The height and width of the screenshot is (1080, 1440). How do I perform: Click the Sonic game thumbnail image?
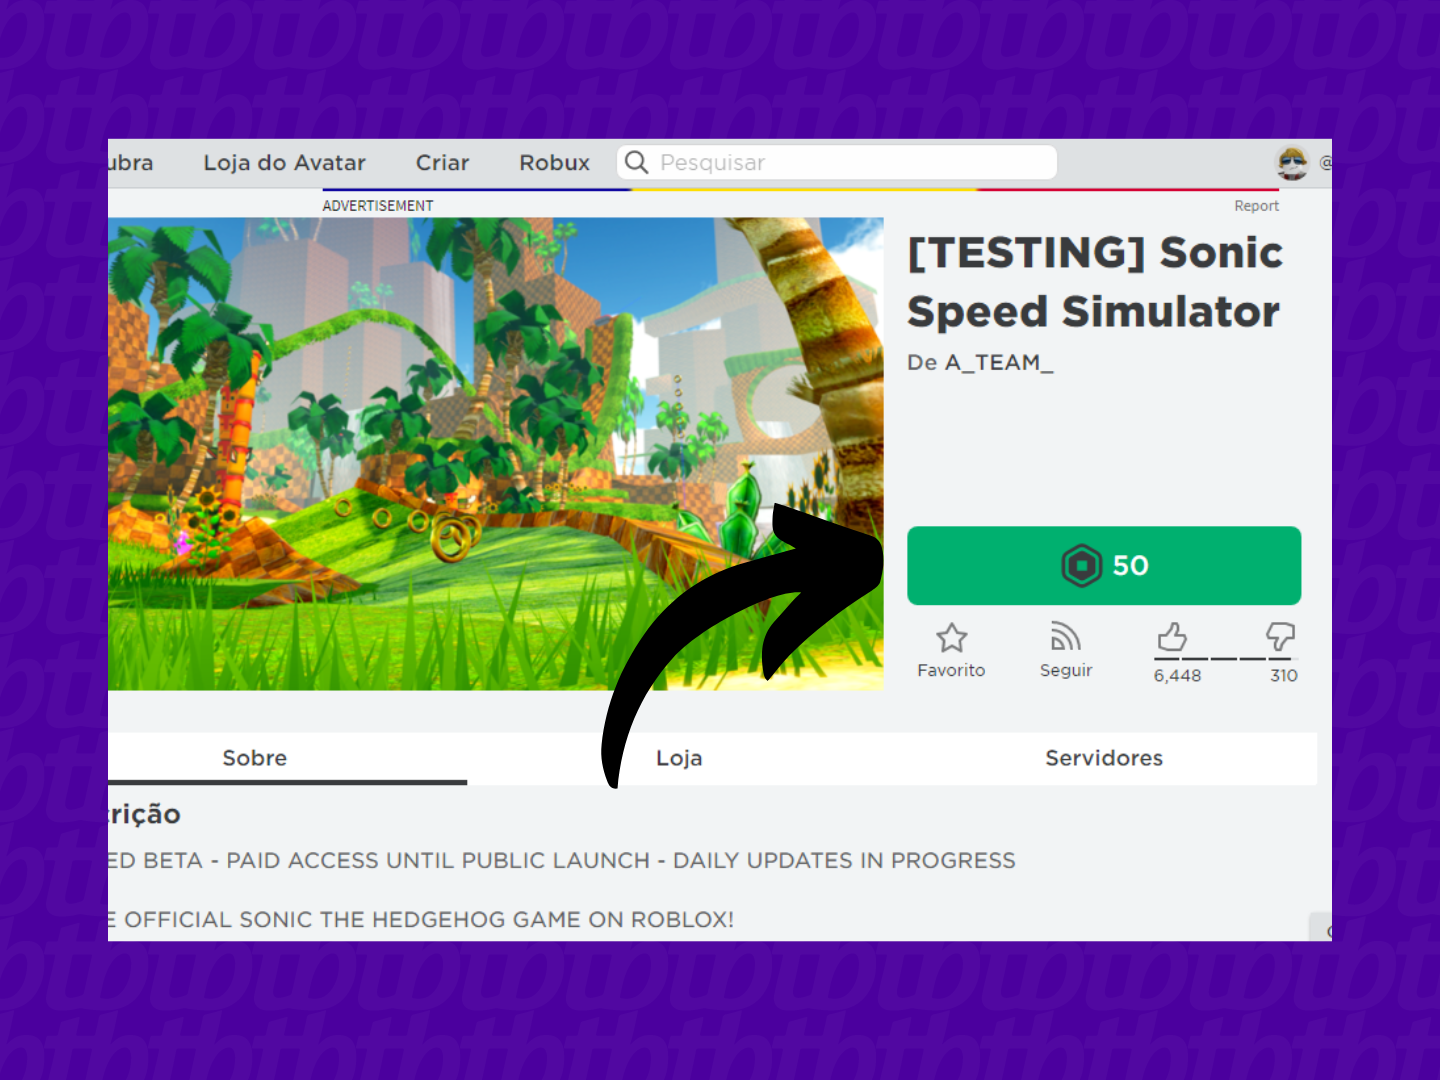(x=496, y=454)
